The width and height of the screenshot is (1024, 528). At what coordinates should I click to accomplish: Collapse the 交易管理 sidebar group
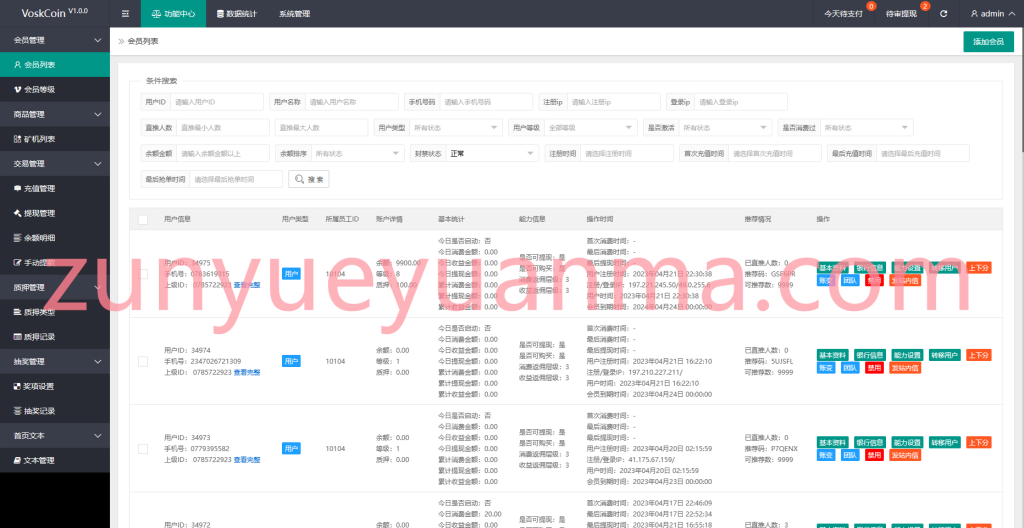[55, 163]
